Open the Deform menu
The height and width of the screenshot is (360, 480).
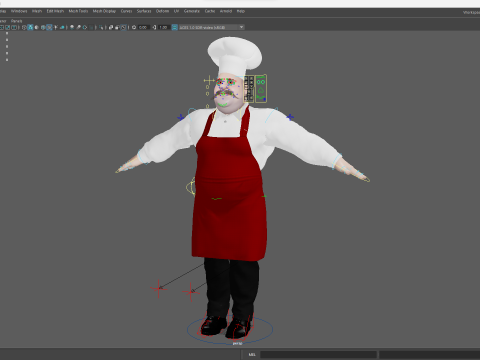tap(162, 11)
